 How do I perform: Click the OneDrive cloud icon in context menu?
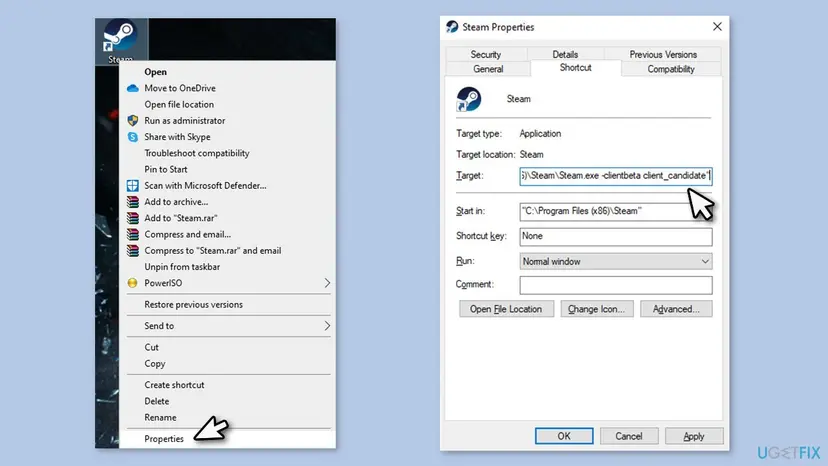pyautogui.click(x=133, y=88)
